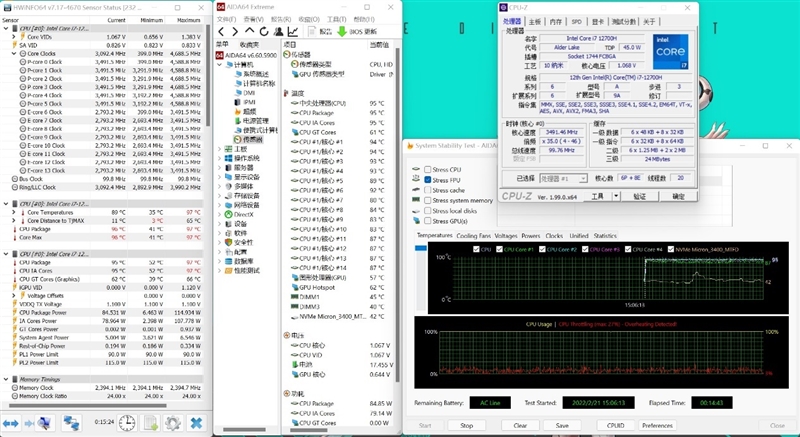Click HWiNFO expand/collapse blue arrows icon
The width and height of the screenshot is (800, 437).
coord(11,423)
